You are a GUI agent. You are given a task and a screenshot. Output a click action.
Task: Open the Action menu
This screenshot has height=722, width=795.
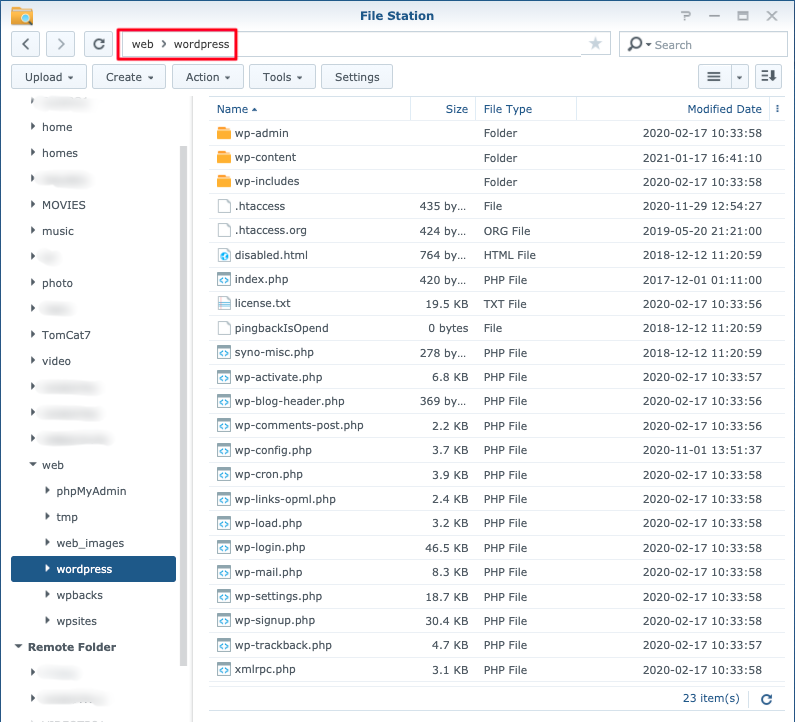(208, 77)
